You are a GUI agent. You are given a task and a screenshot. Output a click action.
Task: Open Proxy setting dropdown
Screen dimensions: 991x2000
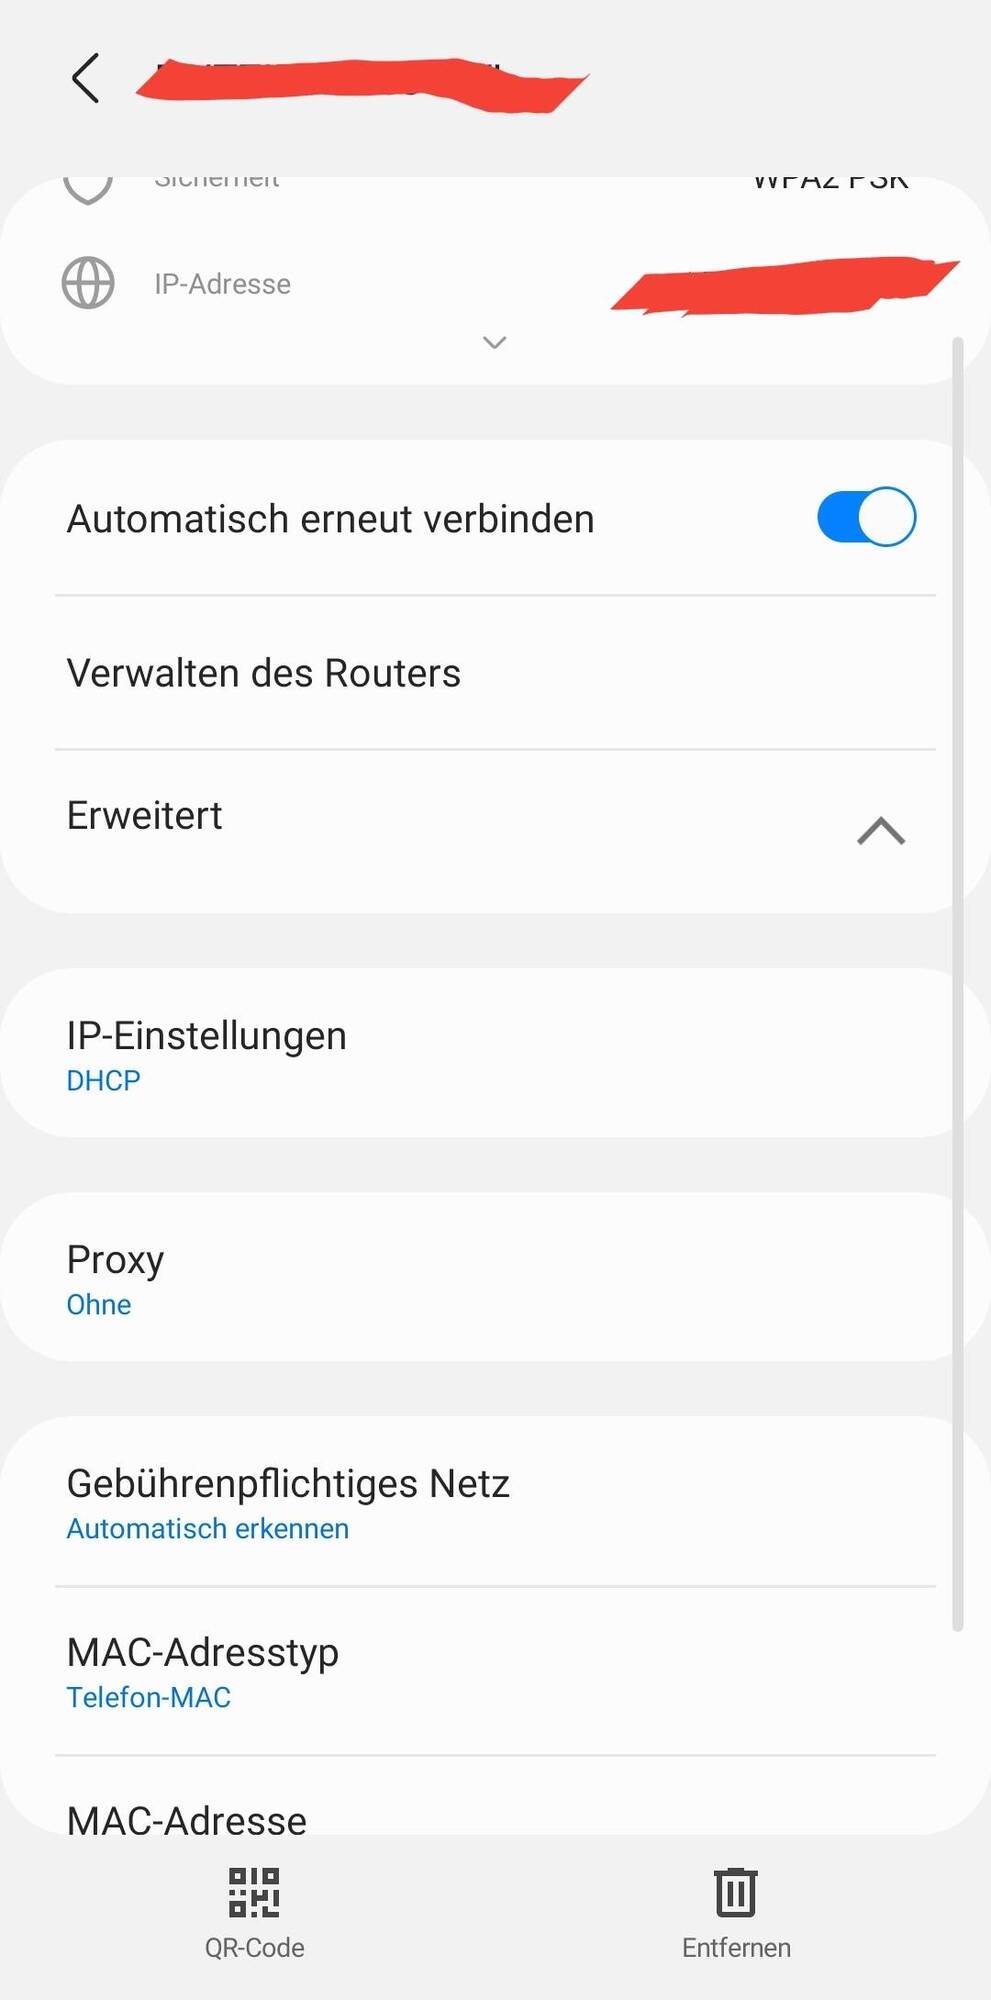(115, 1277)
